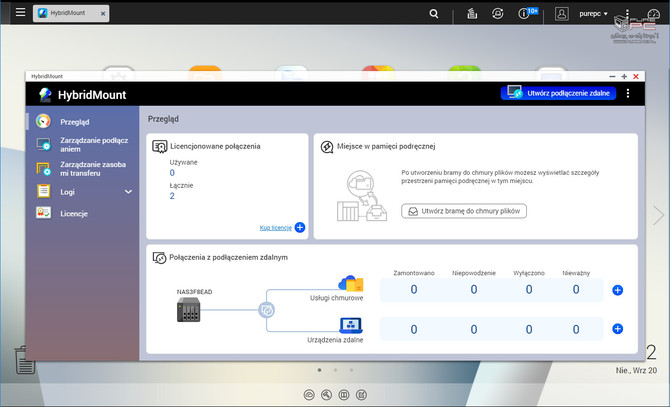Click third round icon in bottom dock
This screenshot has height=407, width=670.
(x=344, y=395)
